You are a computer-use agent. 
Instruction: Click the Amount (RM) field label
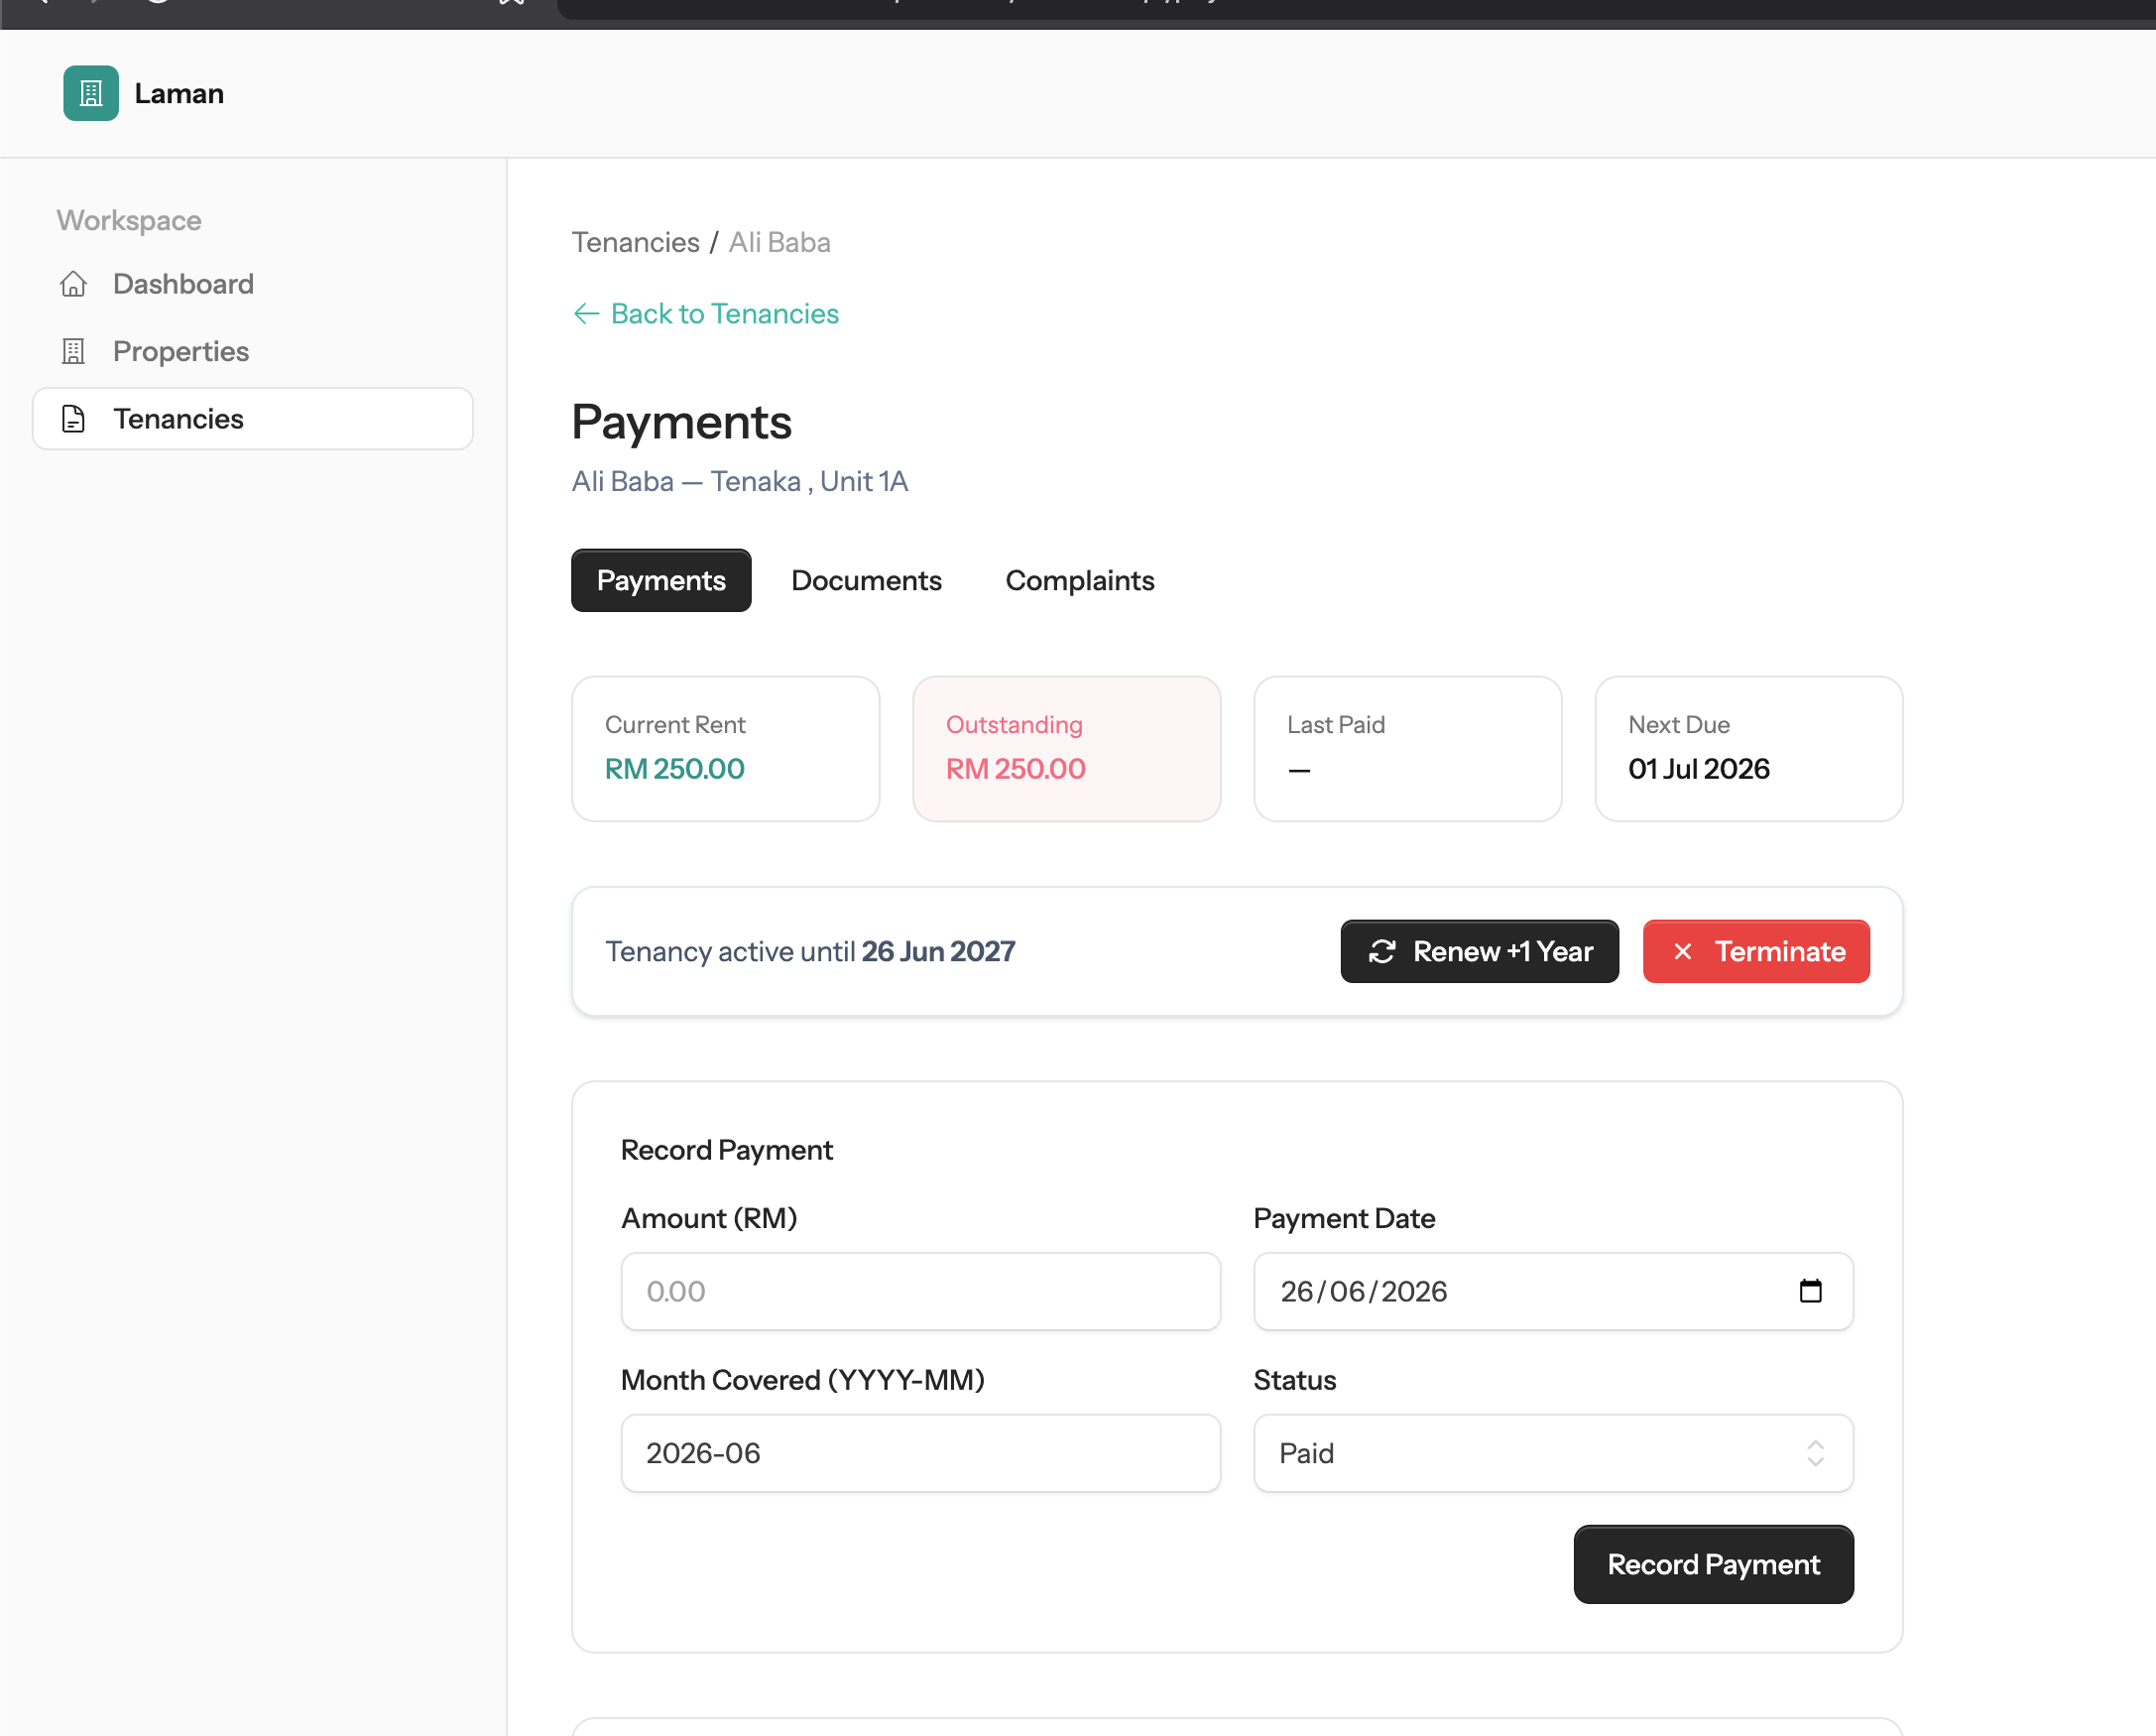[x=709, y=1218]
